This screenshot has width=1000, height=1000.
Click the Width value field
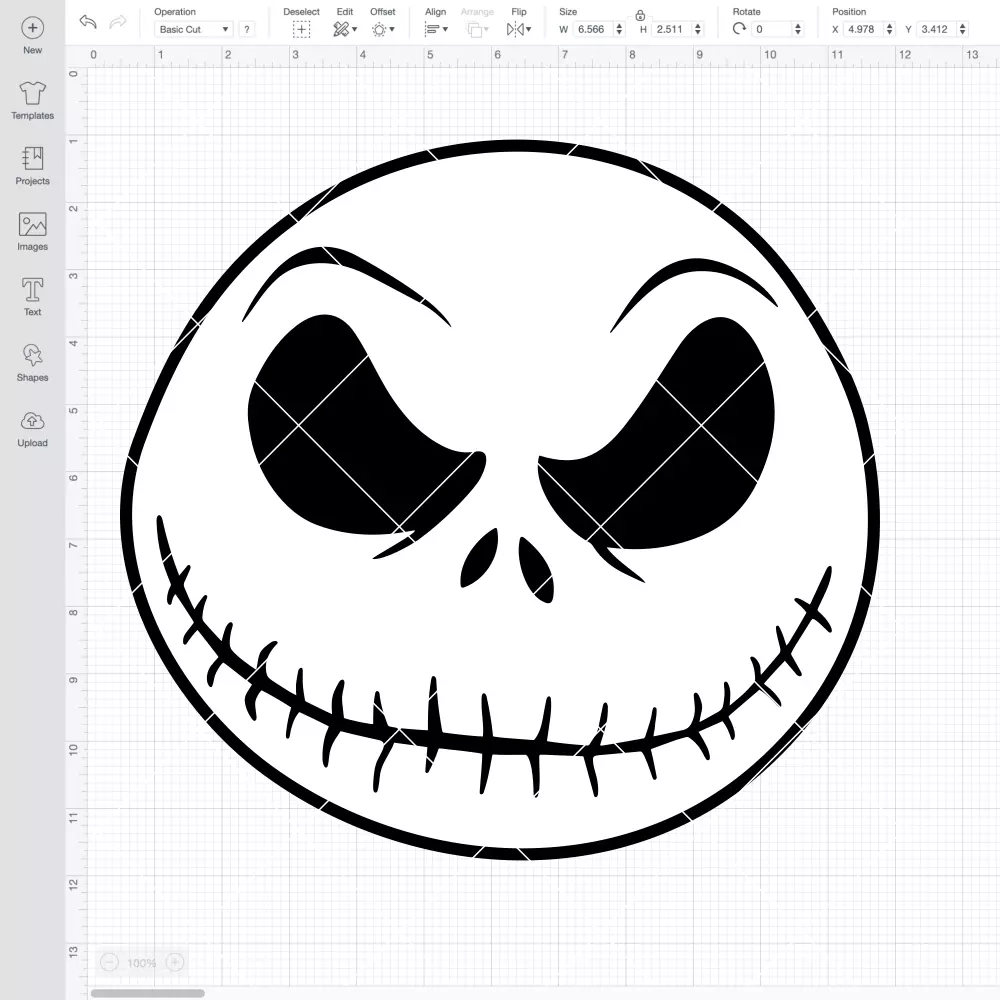click(592, 29)
